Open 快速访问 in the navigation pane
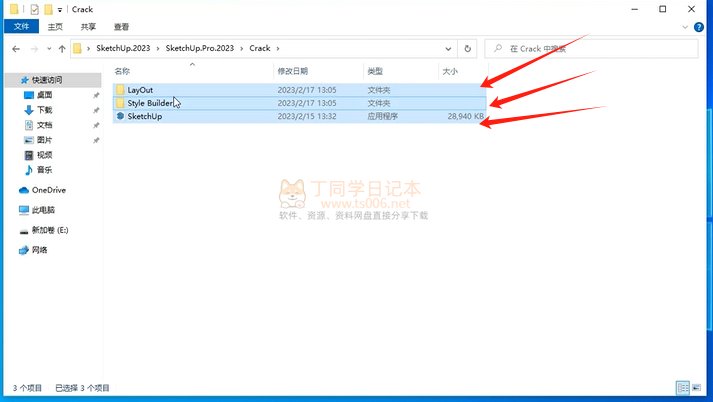 click(x=47, y=80)
